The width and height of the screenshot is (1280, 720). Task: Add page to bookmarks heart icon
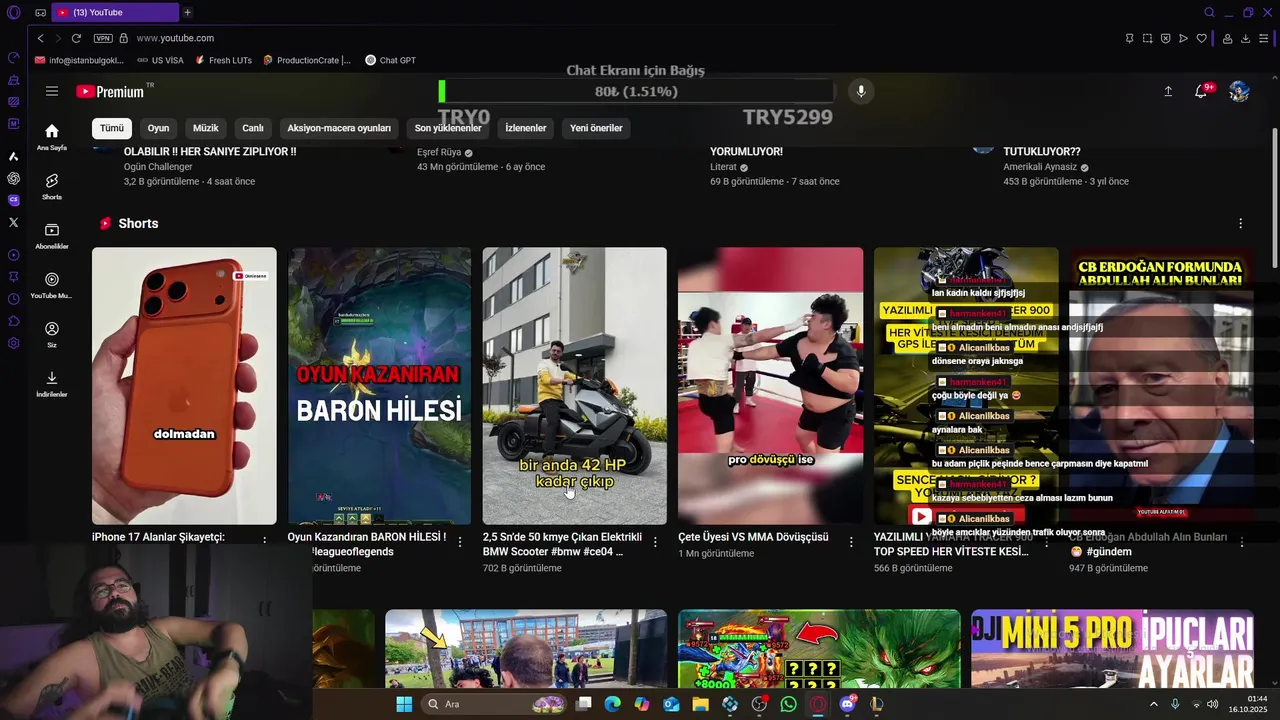(x=1202, y=38)
